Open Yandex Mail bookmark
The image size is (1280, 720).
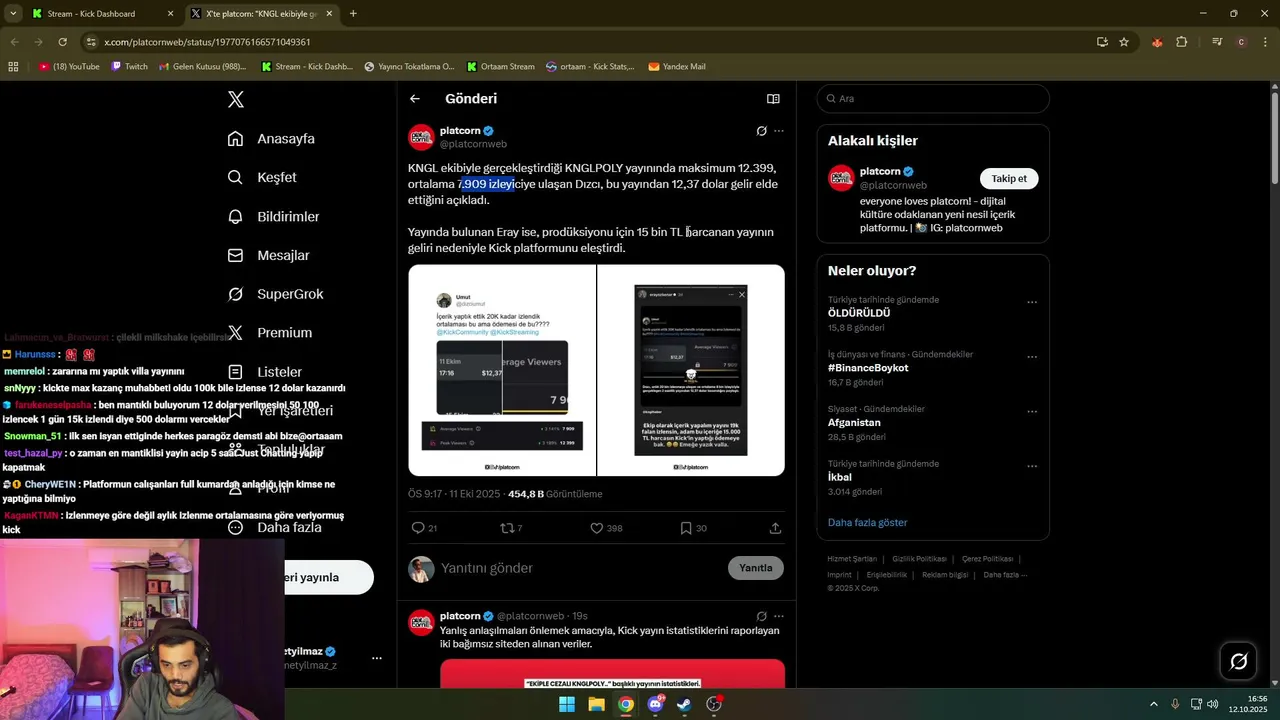point(677,67)
